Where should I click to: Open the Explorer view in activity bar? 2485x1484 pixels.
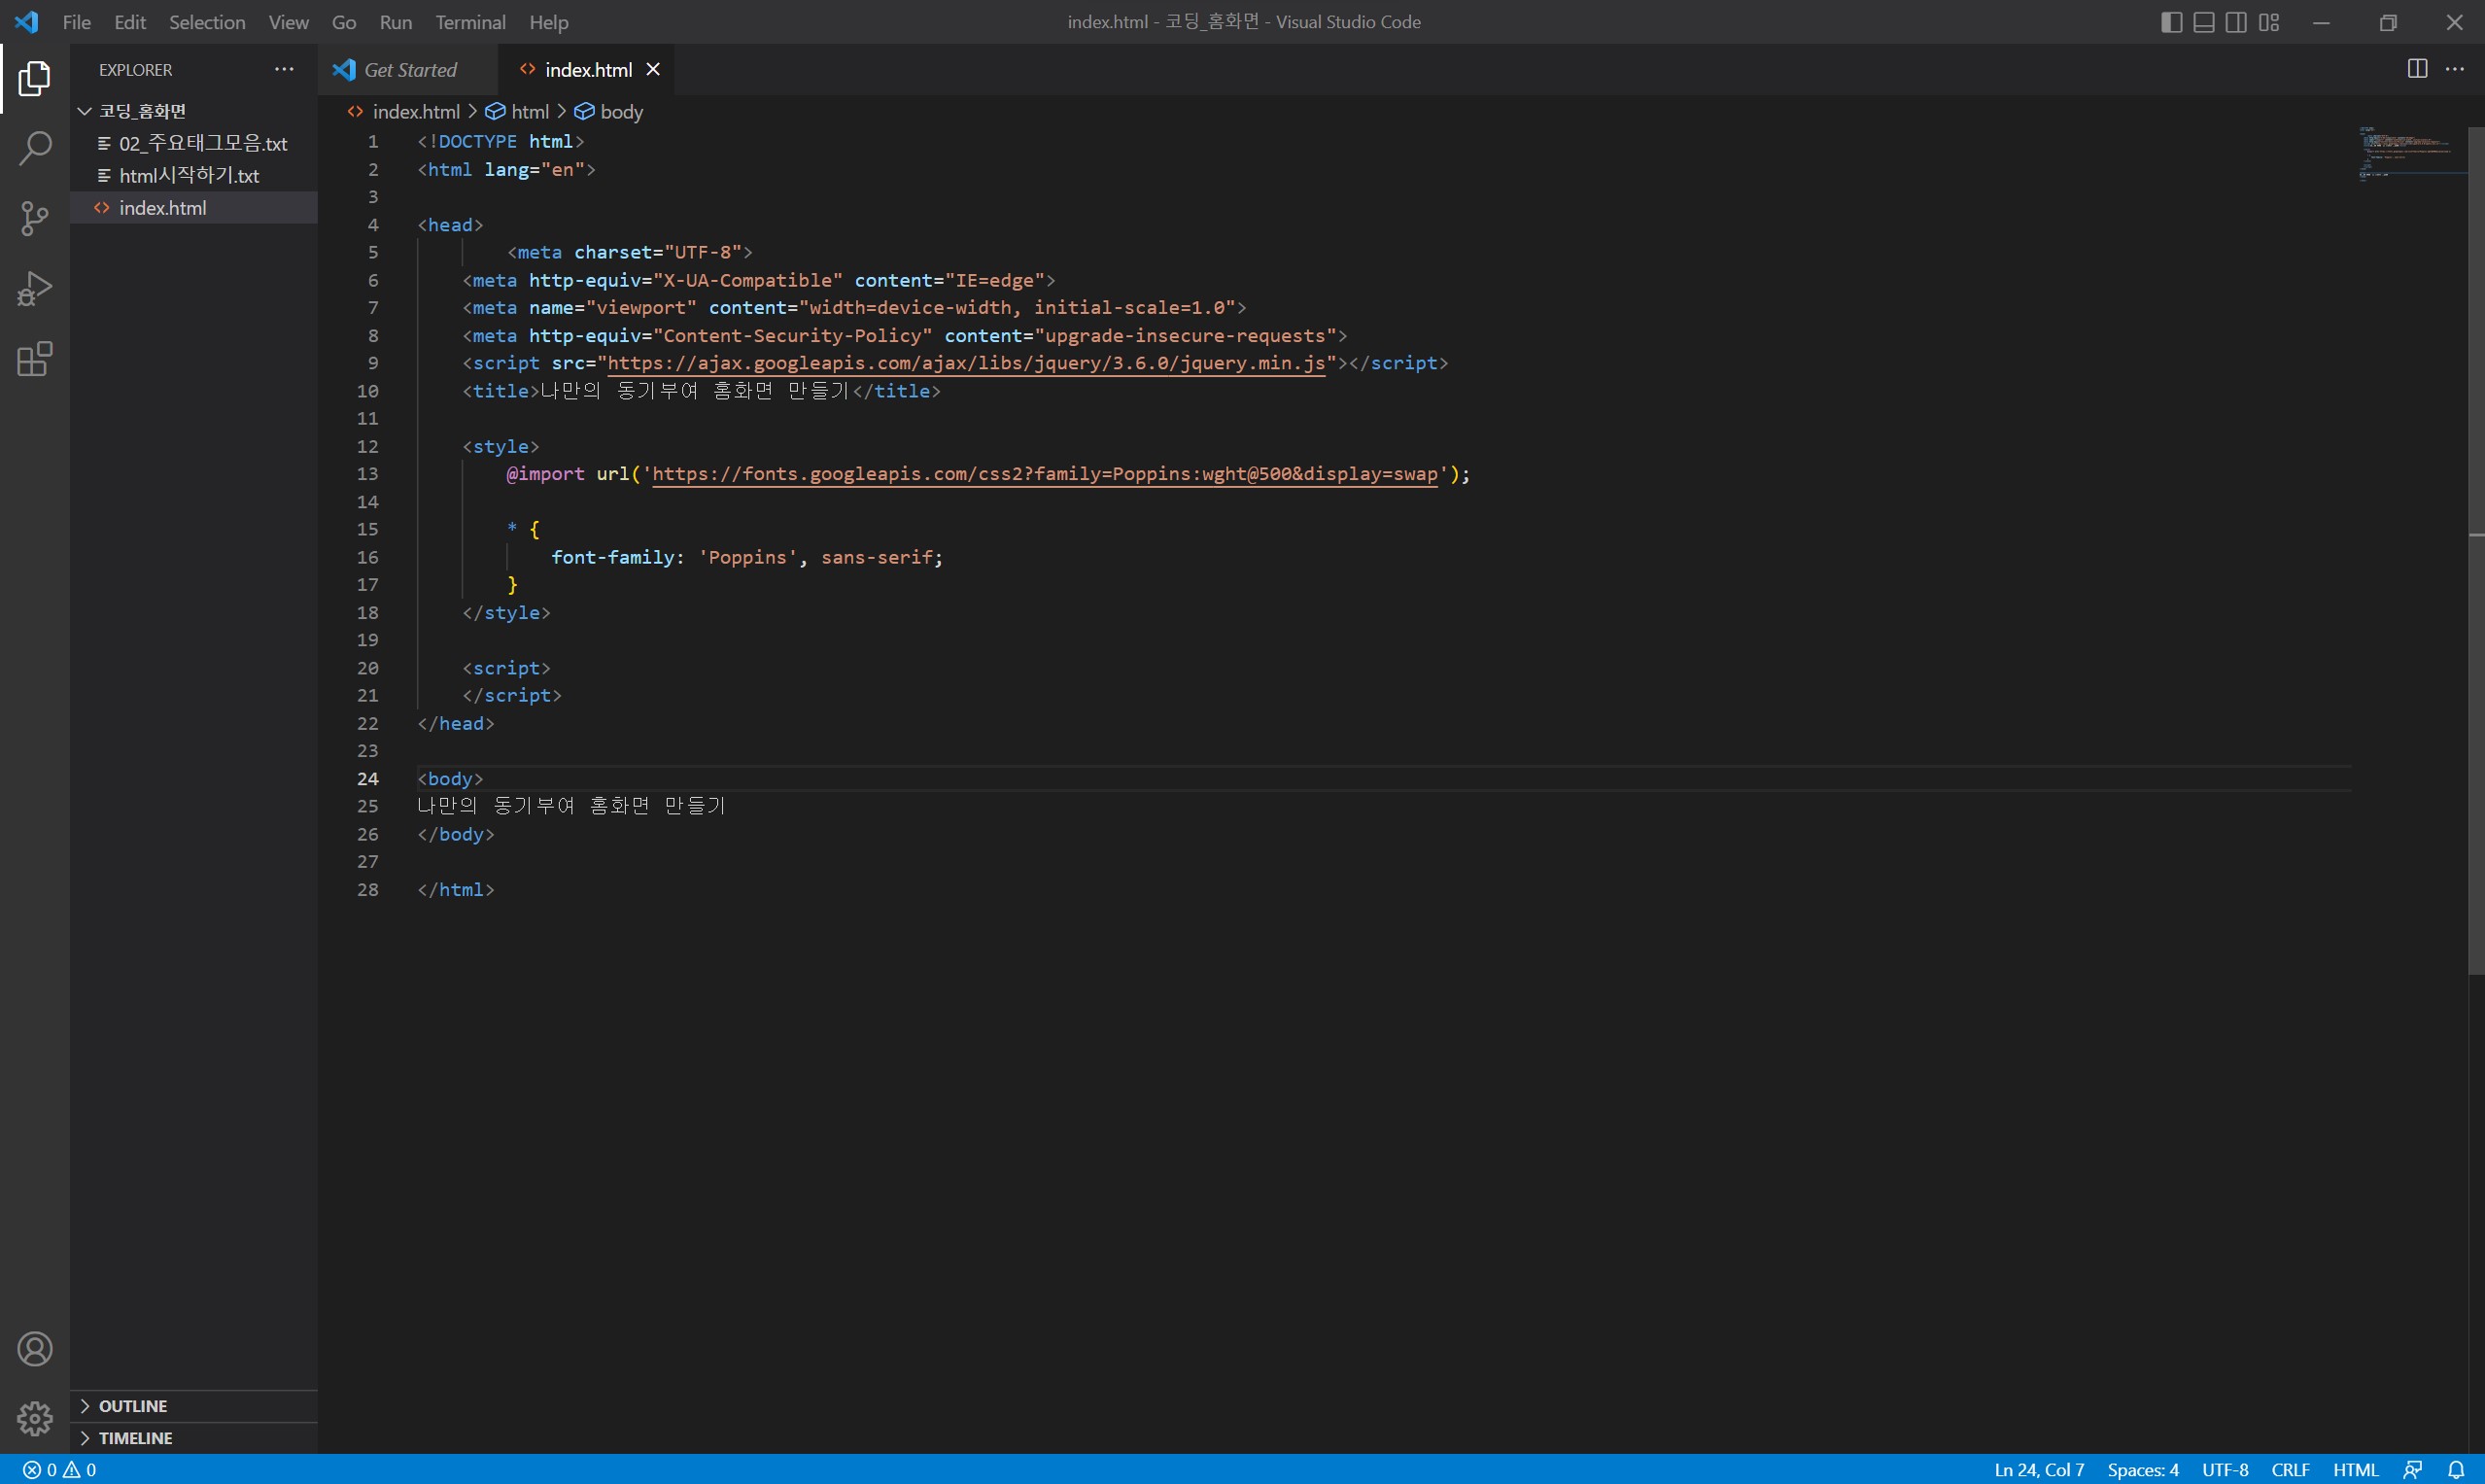point(35,78)
